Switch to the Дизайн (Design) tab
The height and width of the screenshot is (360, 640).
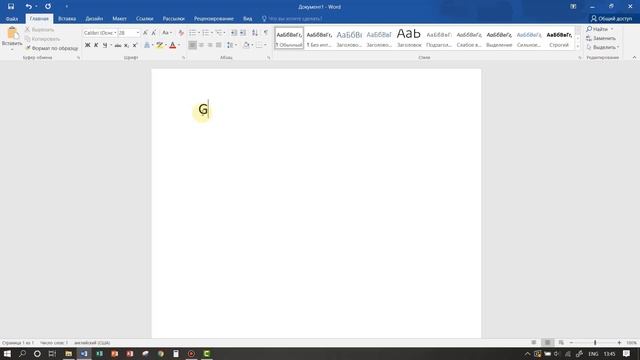[94, 19]
